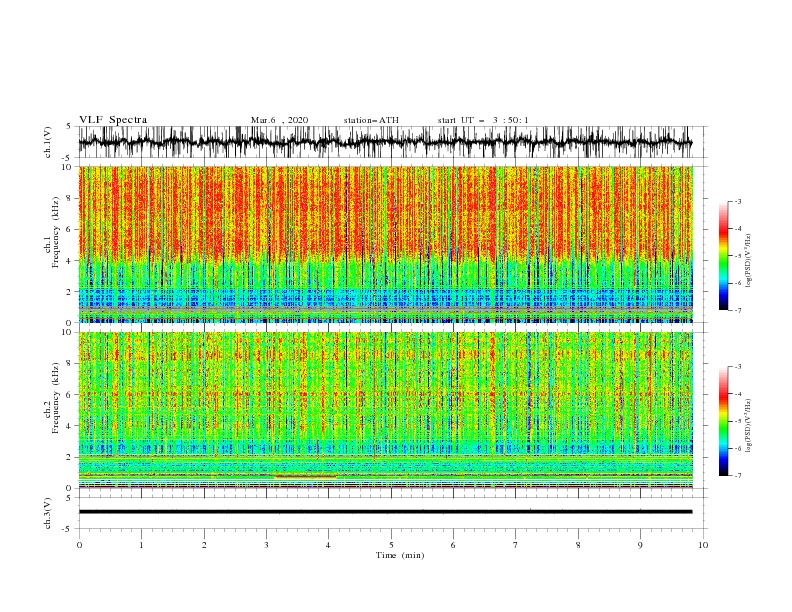Click the time-axis tick label "10"
The height and width of the screenshot is (612, 792).
tap(703, 545)
